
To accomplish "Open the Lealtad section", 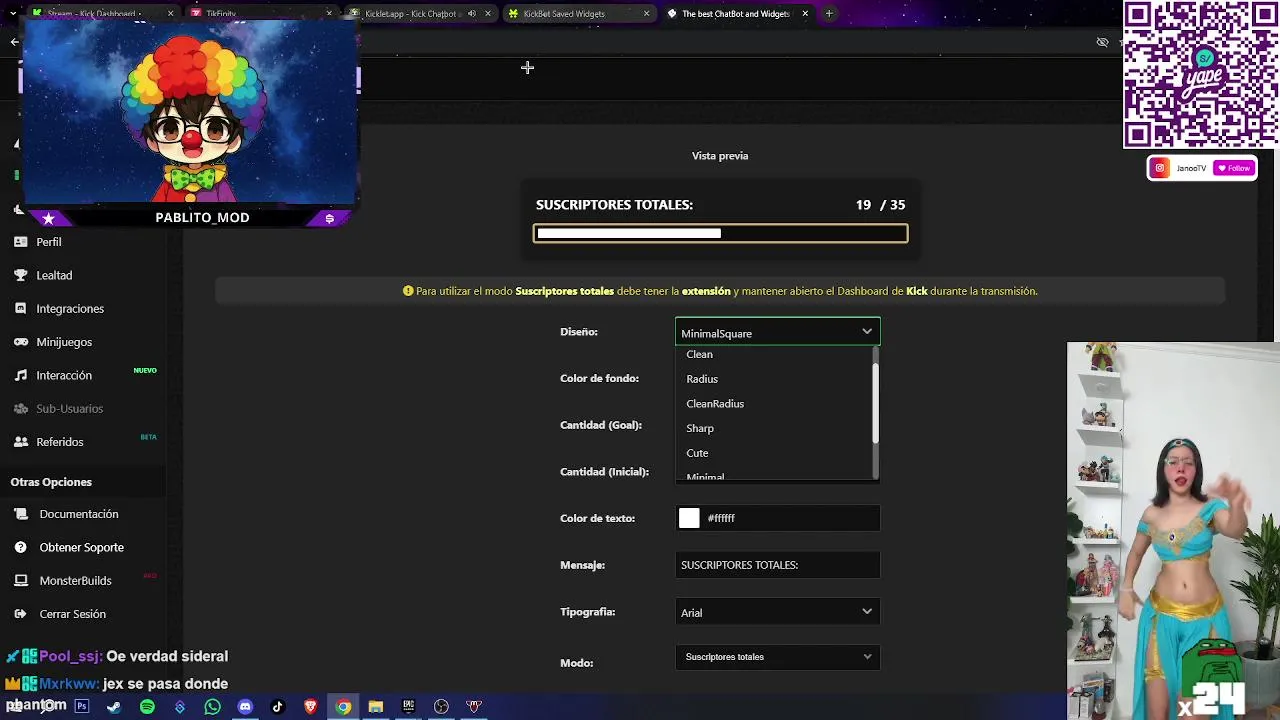I will pos(54,275).
